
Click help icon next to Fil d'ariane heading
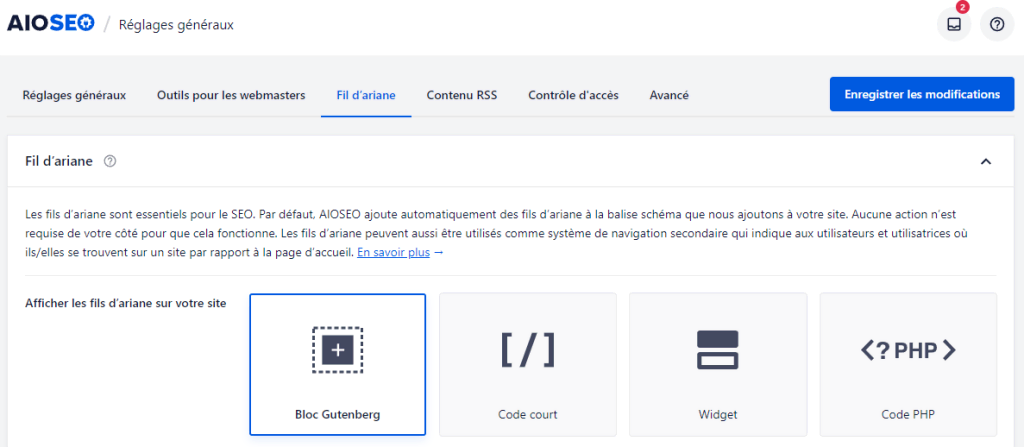coord(110,161)
